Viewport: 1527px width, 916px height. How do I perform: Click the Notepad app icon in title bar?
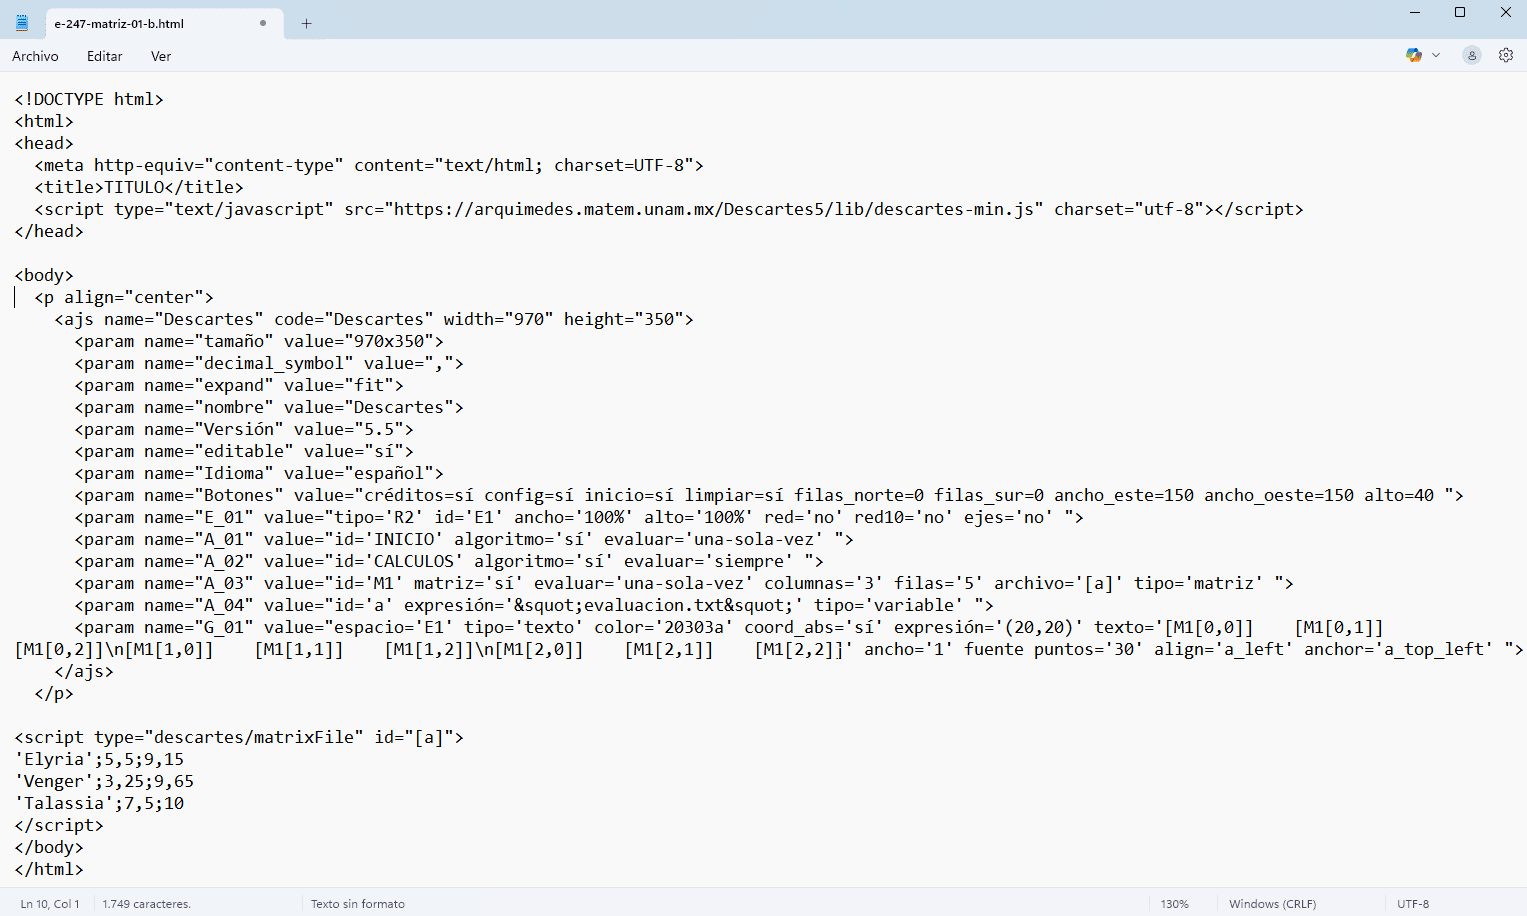[22, 23]
